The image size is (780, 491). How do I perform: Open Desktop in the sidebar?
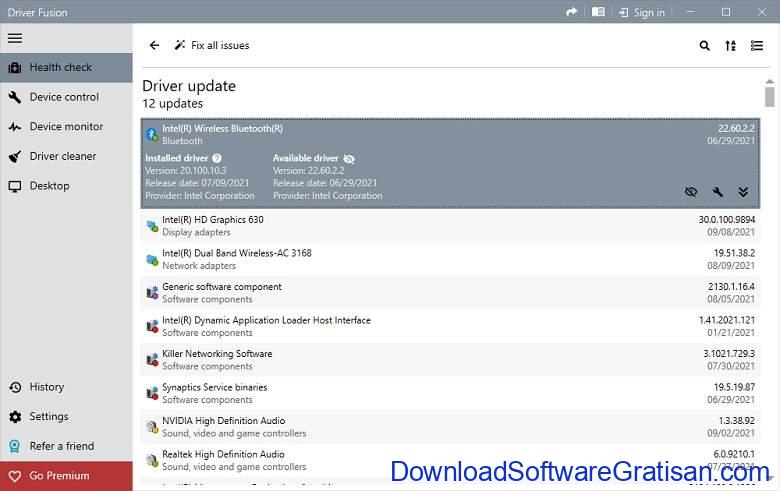tap(66, 186)
